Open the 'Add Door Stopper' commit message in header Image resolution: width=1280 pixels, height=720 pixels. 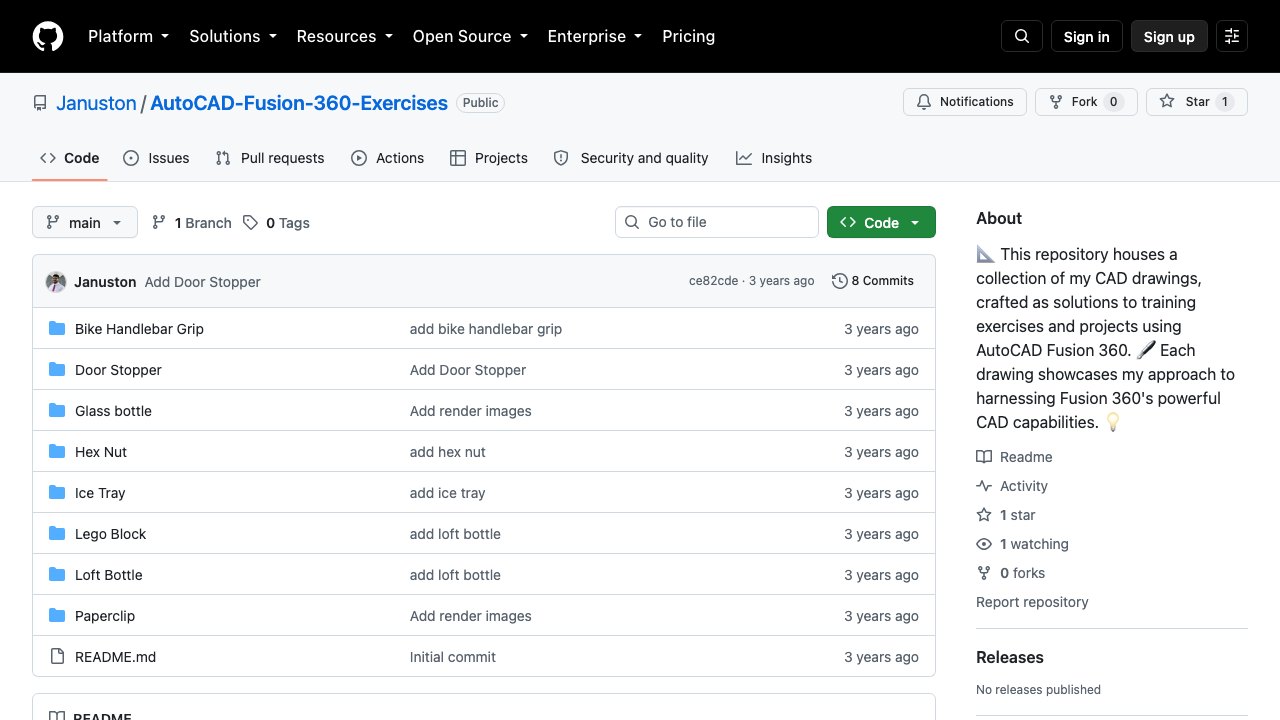(x=203, y=282)
